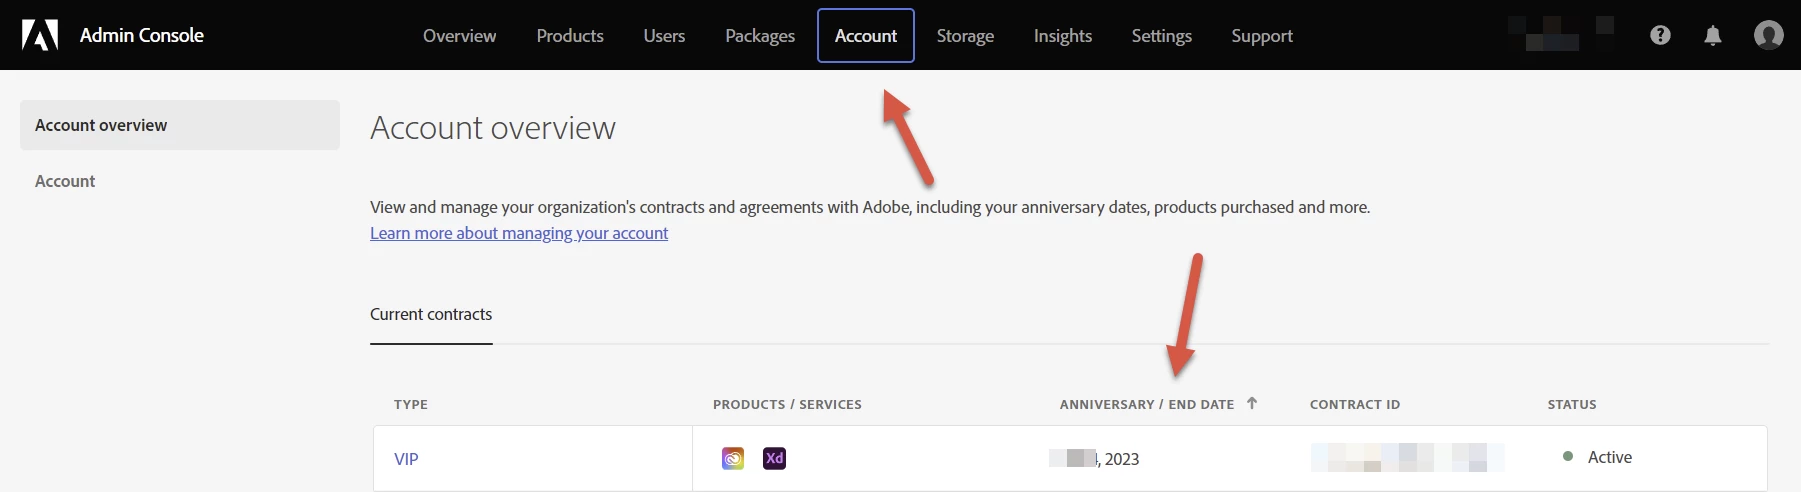Click the 2023 anniversary date cell
The width and height of the screenshot is (1801, 492).
1094,459
